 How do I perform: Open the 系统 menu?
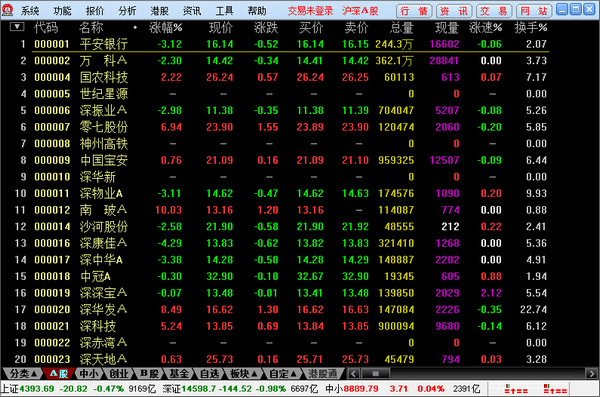point(30,11)
